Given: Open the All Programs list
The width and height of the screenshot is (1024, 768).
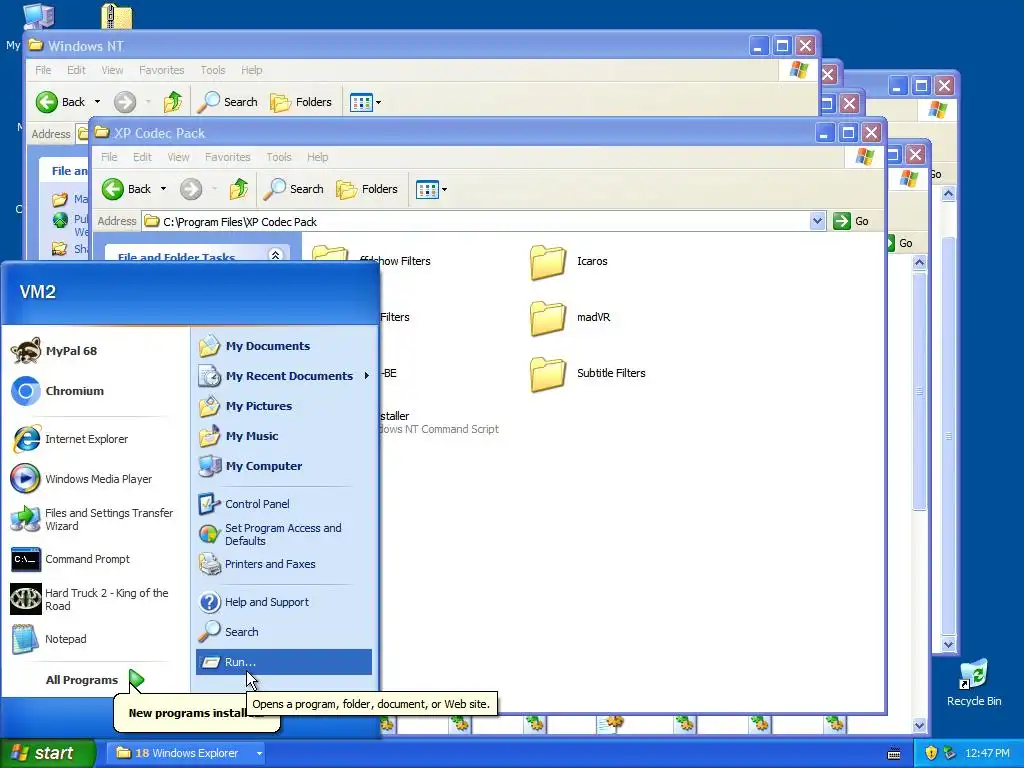Looking at the screenshot, I should click(95, 680).
